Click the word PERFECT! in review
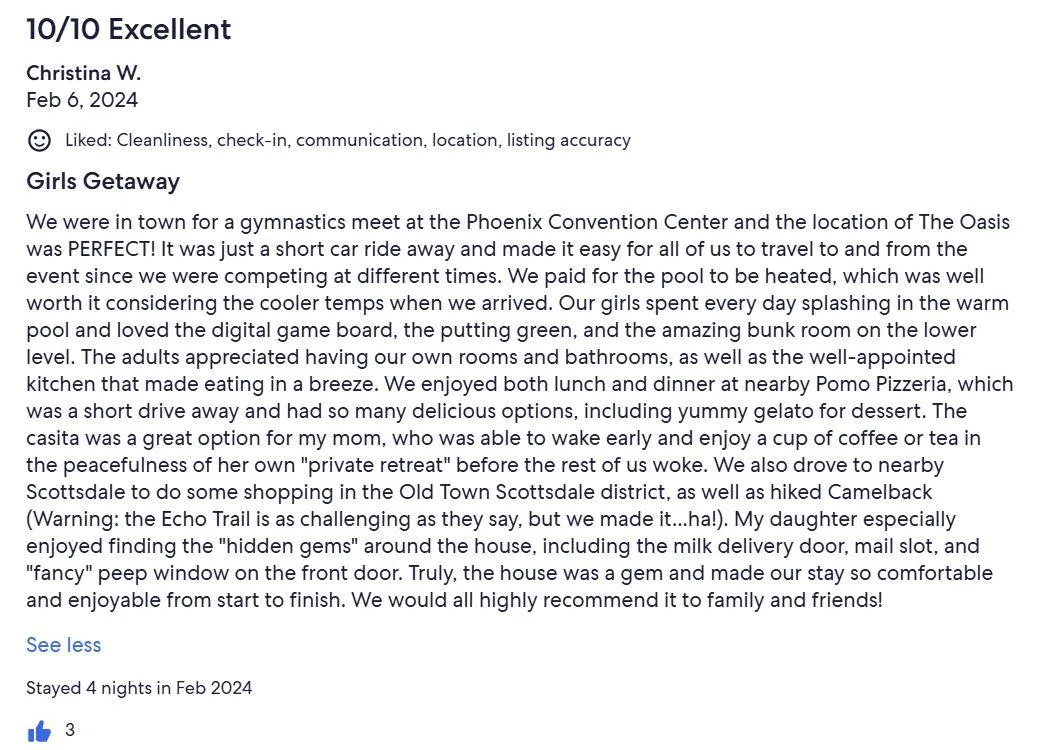The image size is (1047, 750). (x=111, y=249)
